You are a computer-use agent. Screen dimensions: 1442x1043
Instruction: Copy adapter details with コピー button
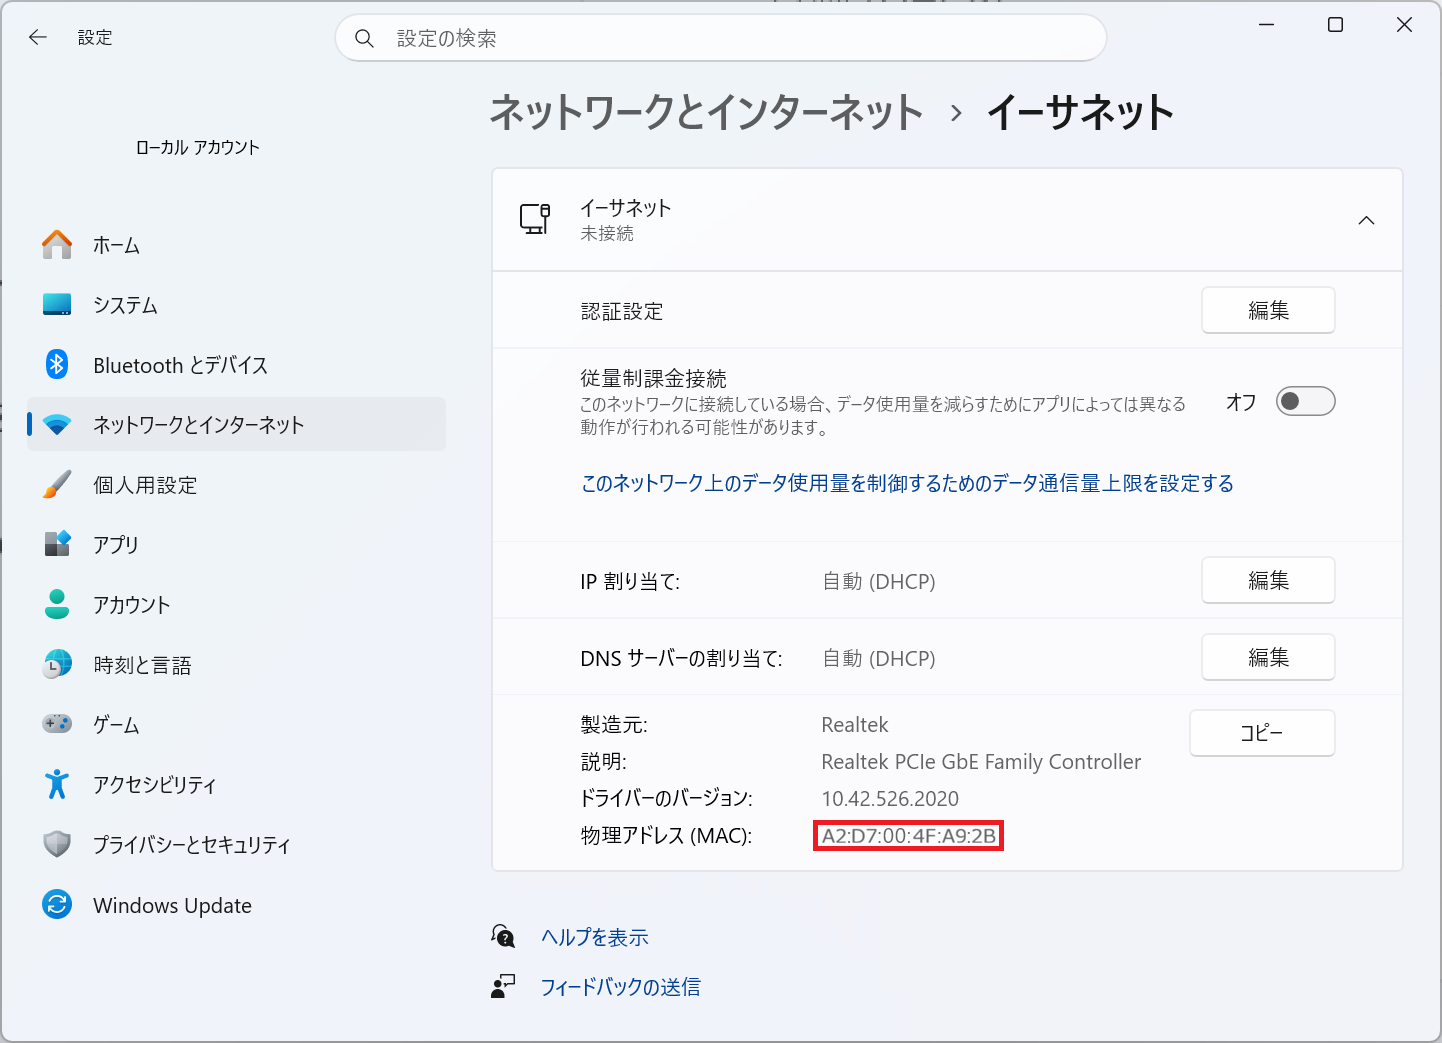click(1262, 733)
